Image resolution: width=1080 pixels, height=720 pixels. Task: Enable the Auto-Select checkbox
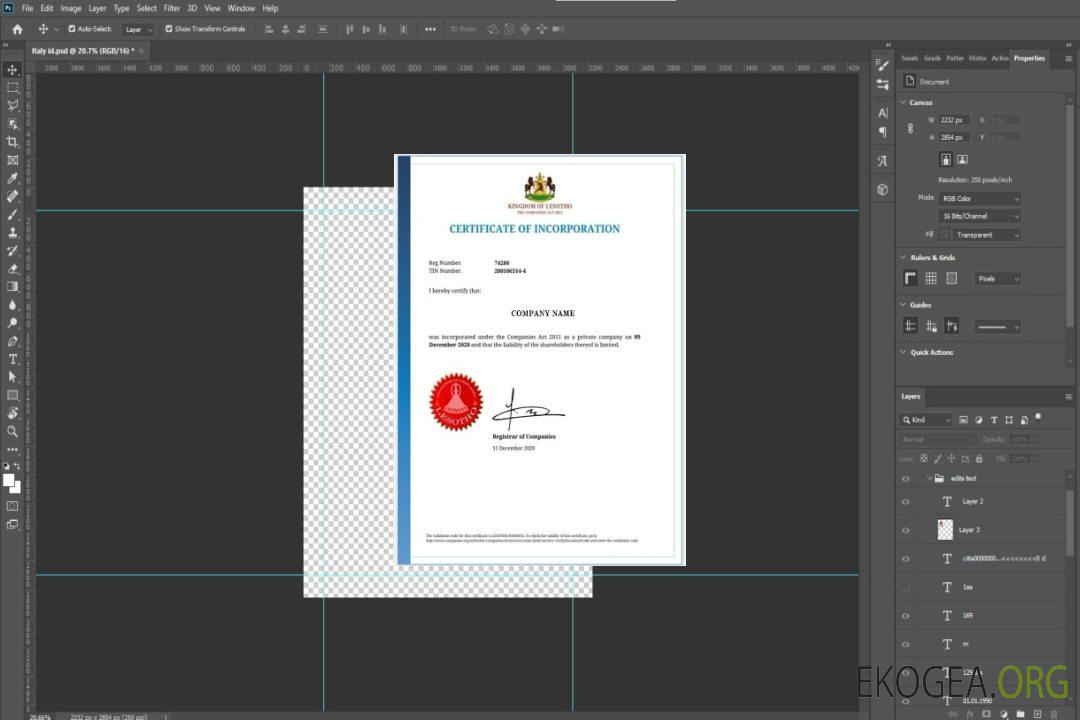pyautogui.click(x=72, y=29)
